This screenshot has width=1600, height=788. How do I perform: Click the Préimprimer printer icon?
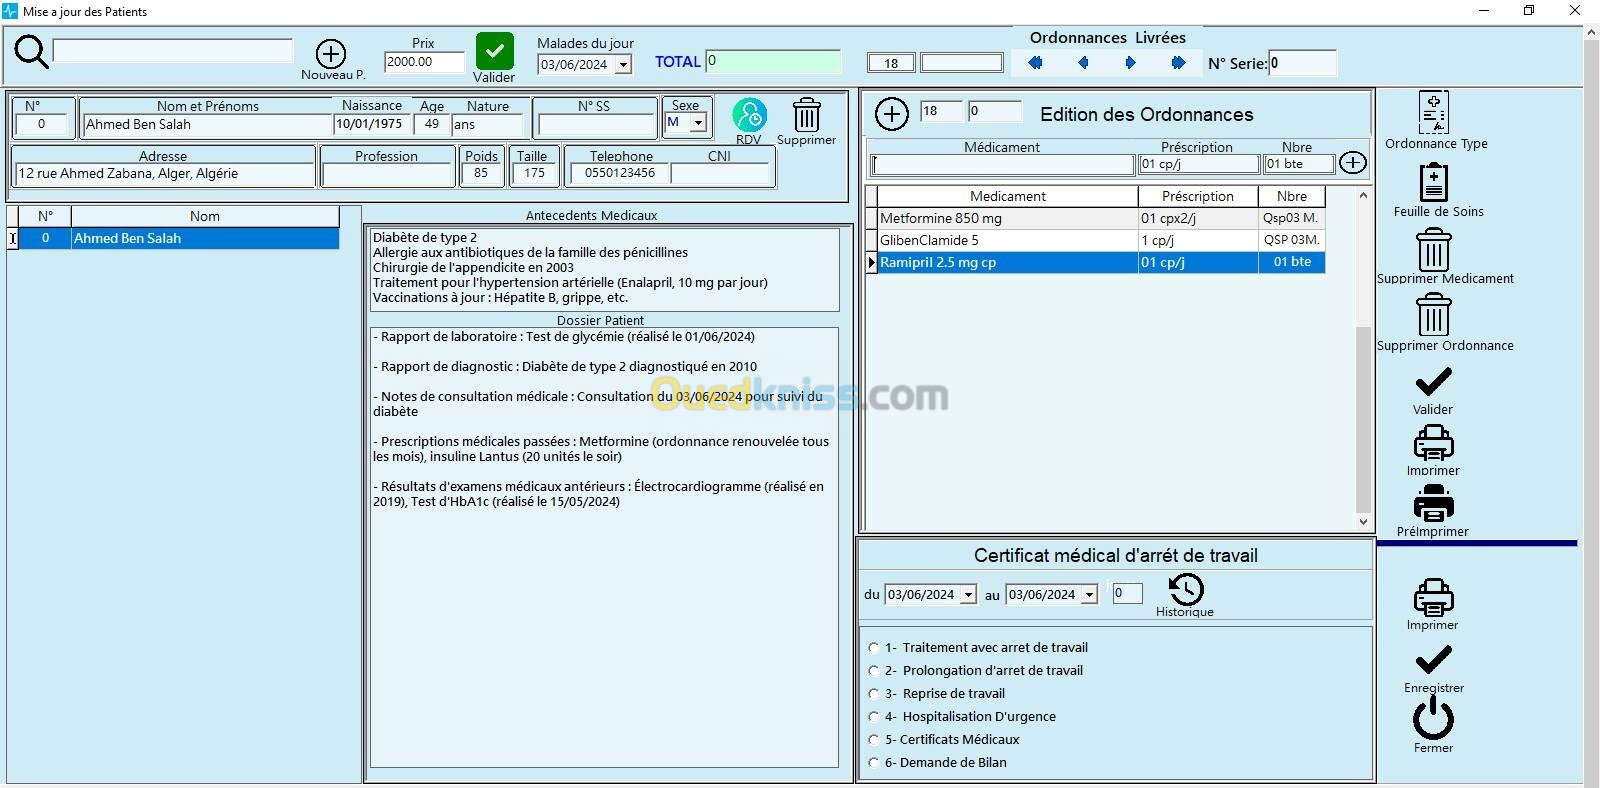[x=1434, y=503]
